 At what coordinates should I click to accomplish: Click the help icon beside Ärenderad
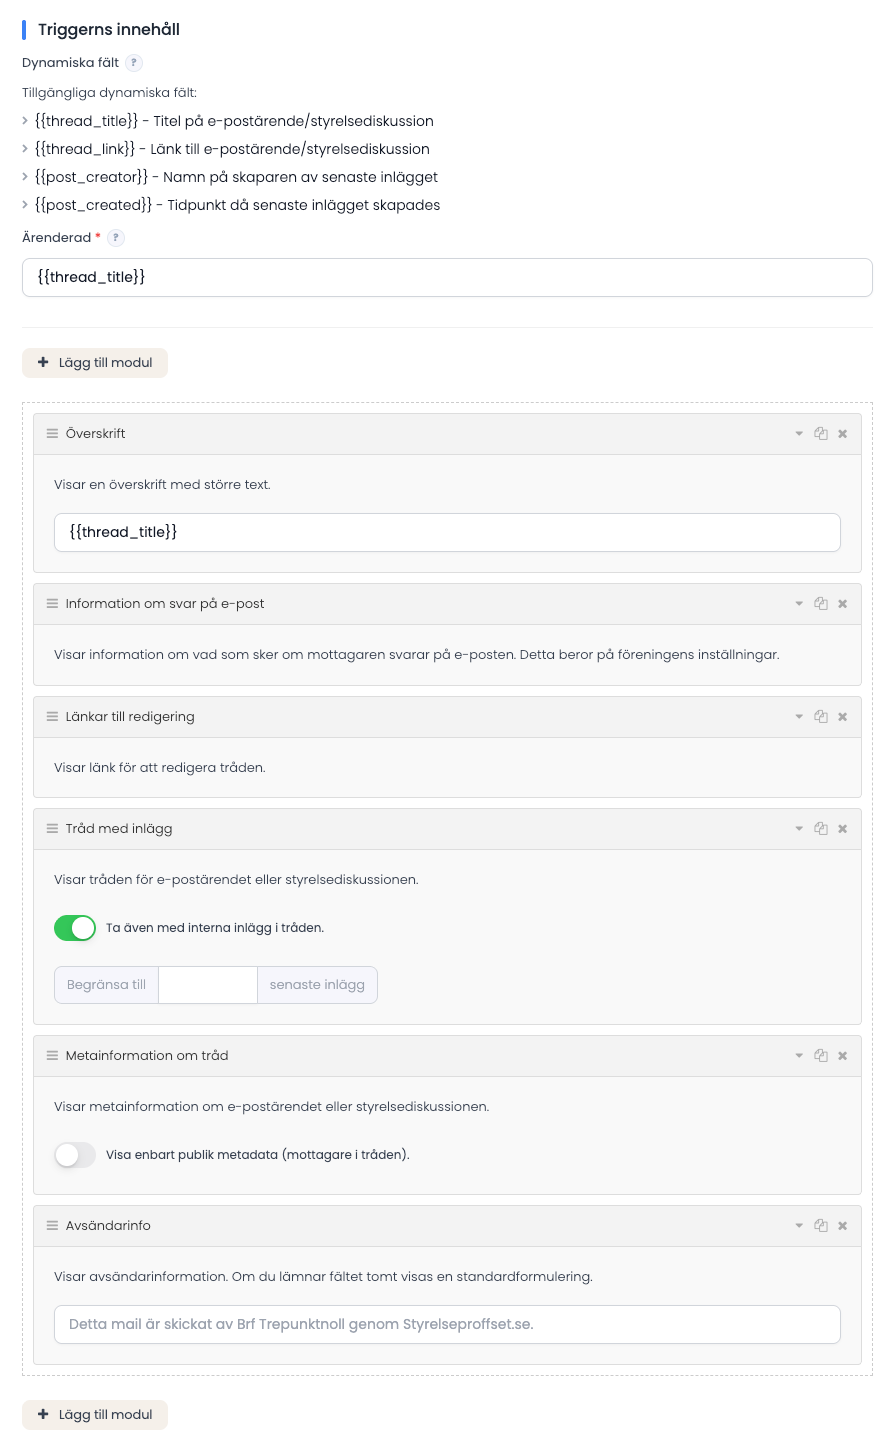[116, 238]
